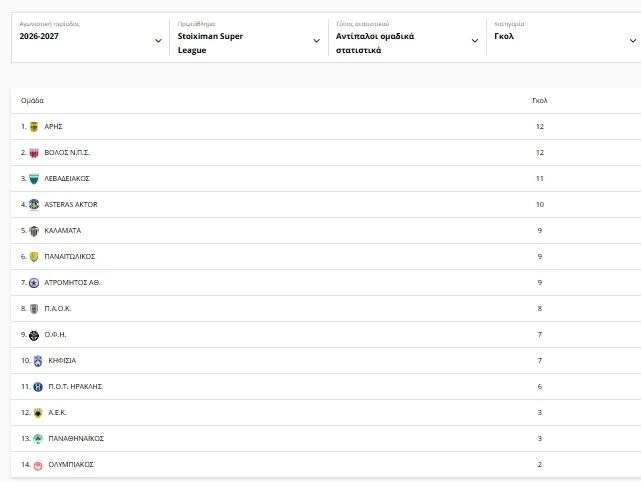Click the ΛΕΒΑΔΕΙΑΚΟΣ green crest icon
Viewport: 641px width, 482px height.
coord(34,179)
